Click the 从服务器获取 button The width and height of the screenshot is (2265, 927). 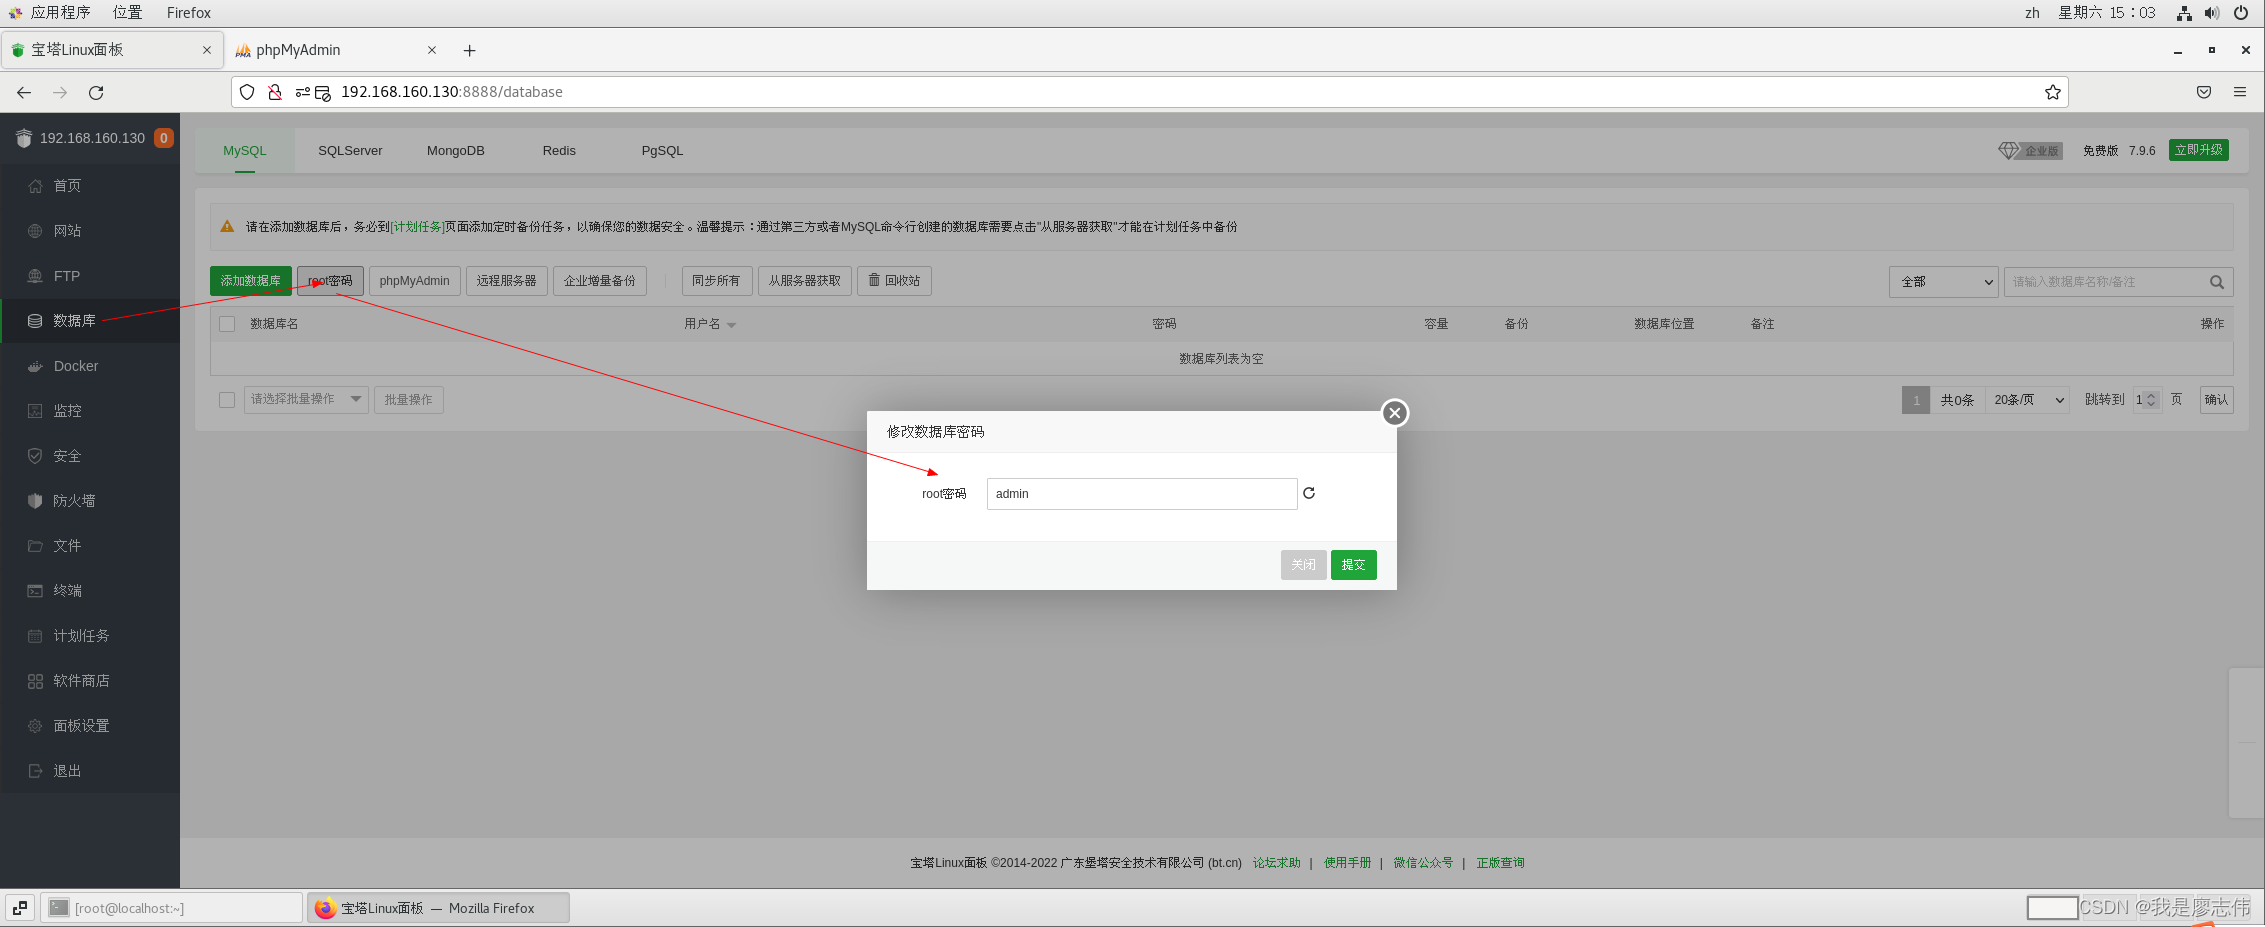click(805, 281)
